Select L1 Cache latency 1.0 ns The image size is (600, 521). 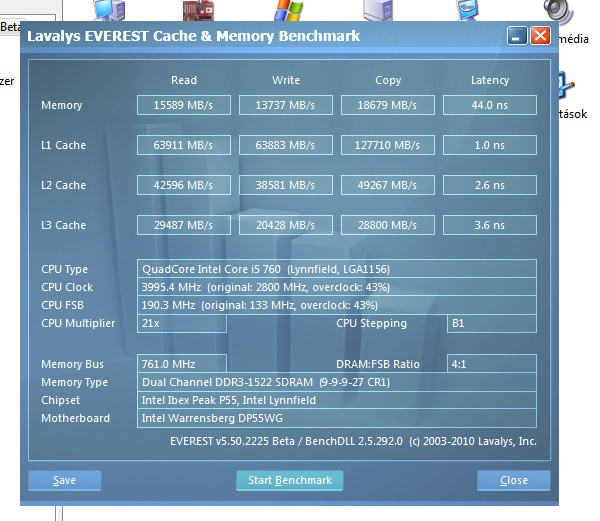[490, 145]
